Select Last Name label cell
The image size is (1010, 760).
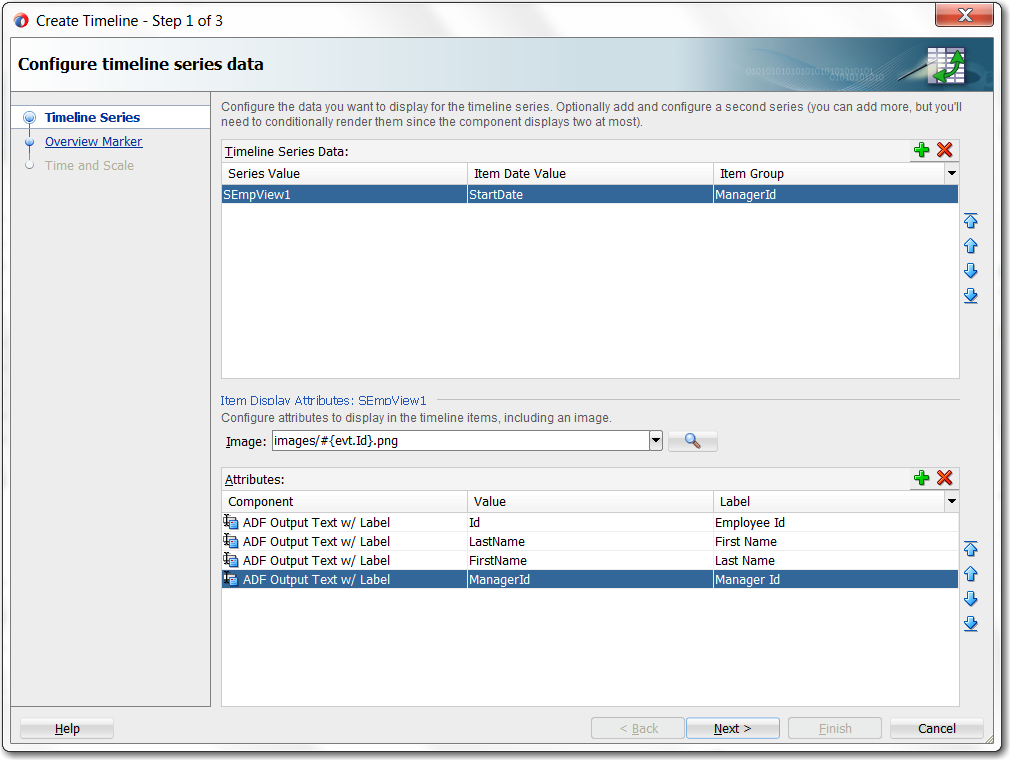click(836, 560)
